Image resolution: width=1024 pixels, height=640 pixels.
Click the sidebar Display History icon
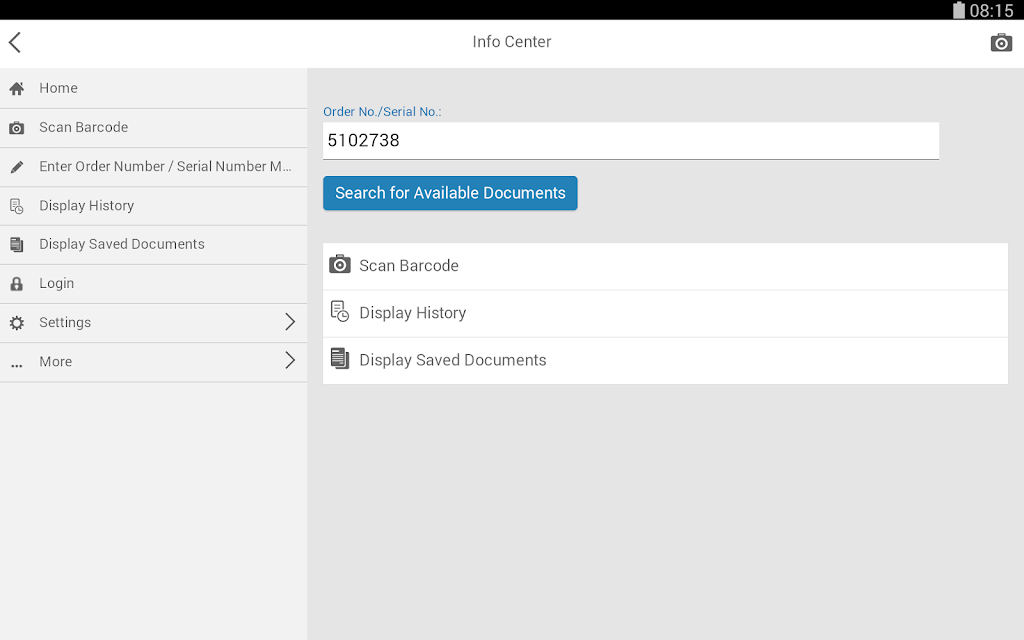coord(17,206)
